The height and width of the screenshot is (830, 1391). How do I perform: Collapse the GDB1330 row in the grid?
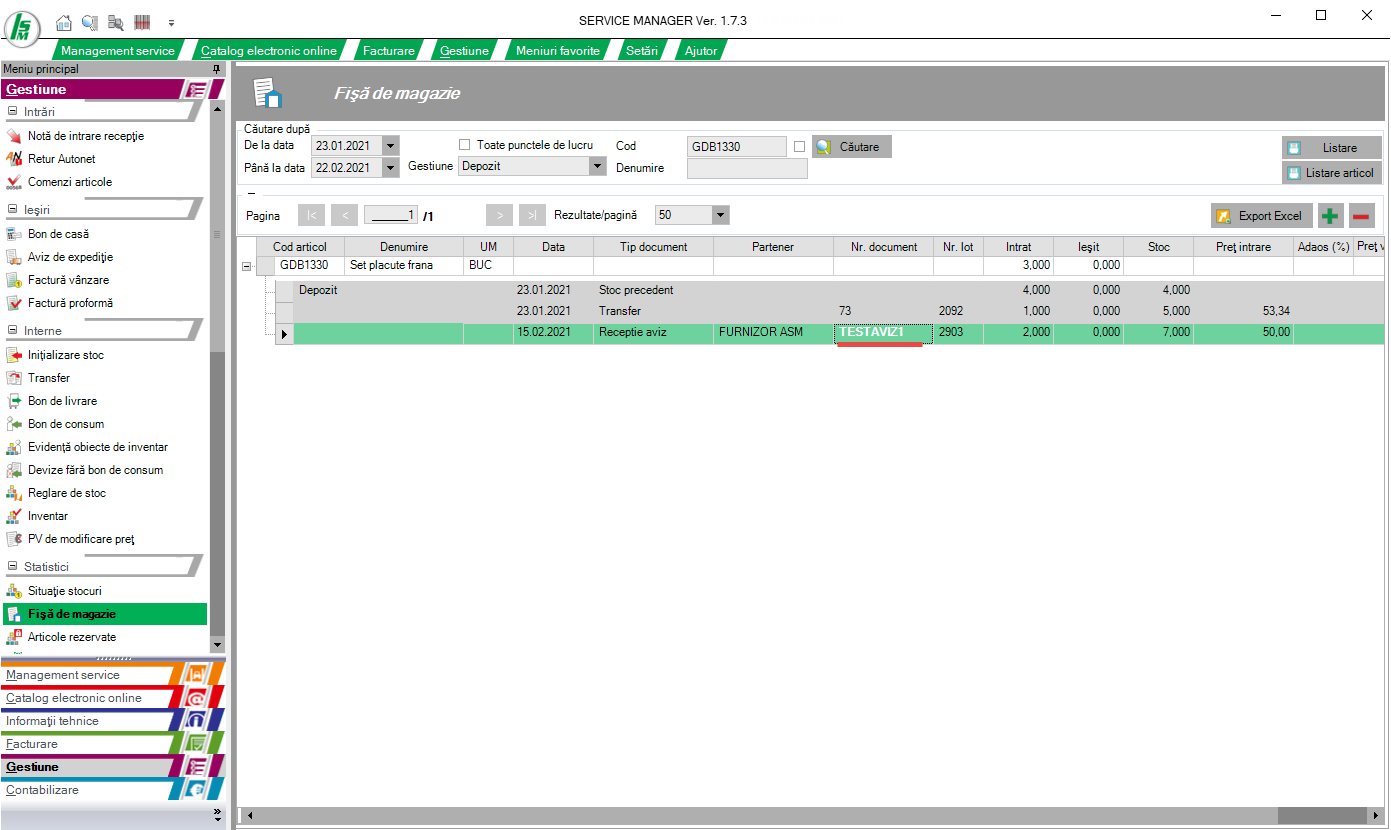246,266
